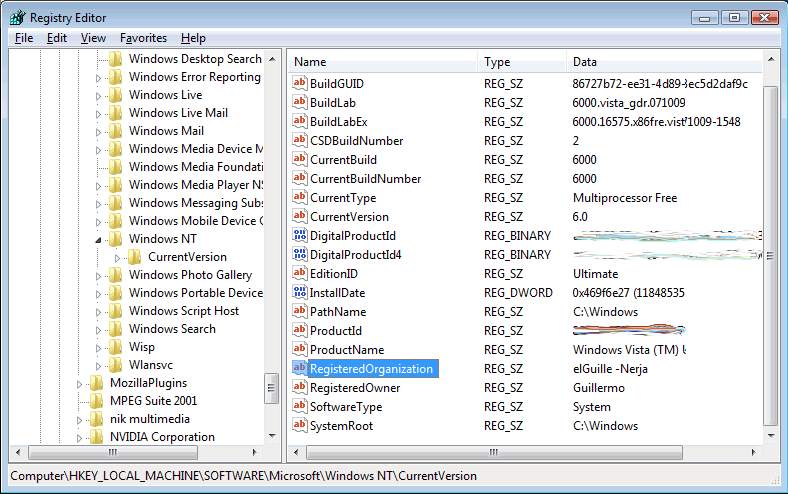Open the Favorites menu
788x494 pixels.
pyautogui.click(x=143, y=38)
